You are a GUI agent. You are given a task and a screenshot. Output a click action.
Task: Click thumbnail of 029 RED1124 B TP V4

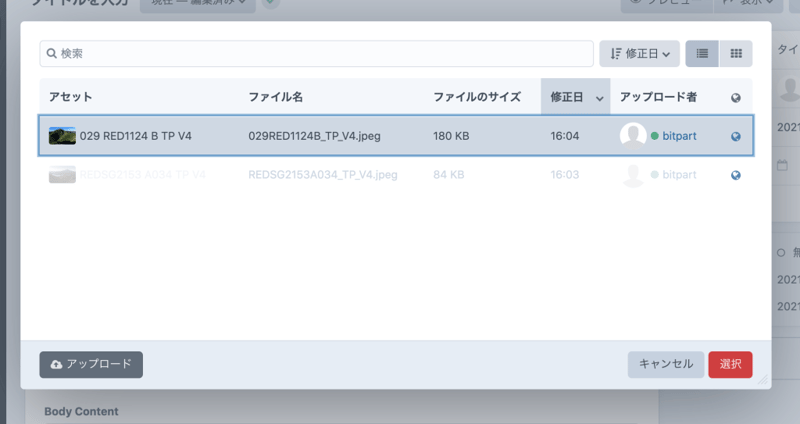pyautogui.click(x=62, y=136)
